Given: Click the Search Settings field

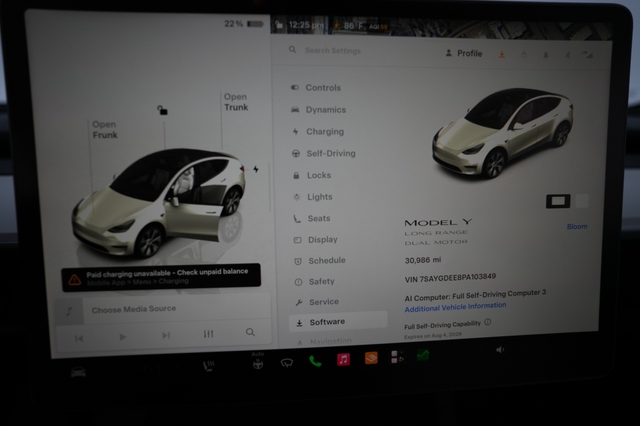Looking at the screenshot, I should point(333,51).
